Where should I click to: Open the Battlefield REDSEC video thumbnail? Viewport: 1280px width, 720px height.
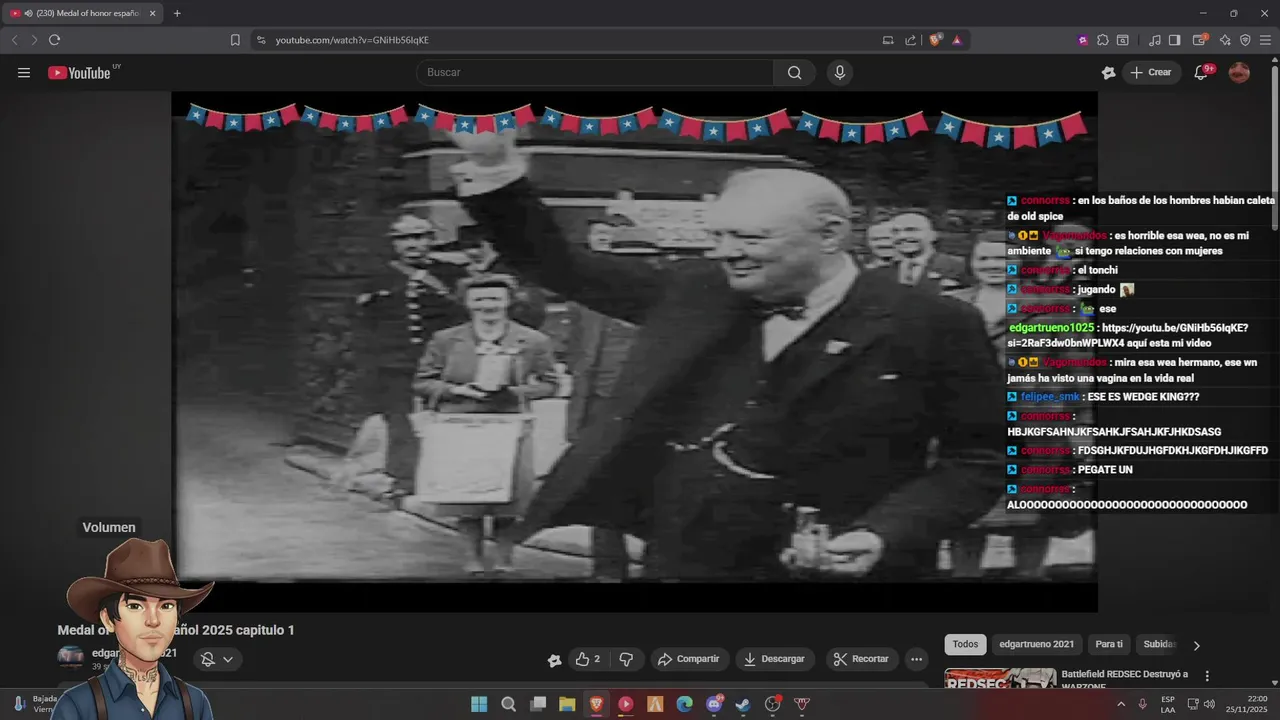pyautogui.click(x=1000, y=678)
